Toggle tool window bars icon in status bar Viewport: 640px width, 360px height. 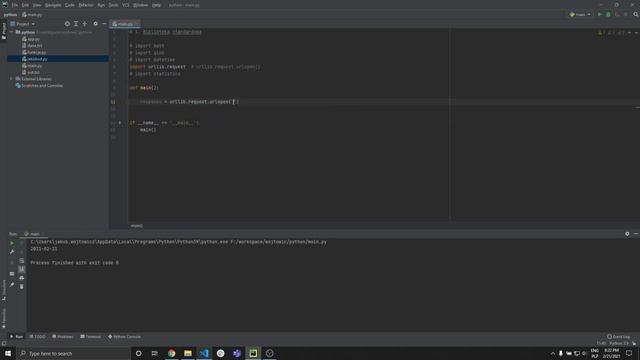tap(4, 344)
